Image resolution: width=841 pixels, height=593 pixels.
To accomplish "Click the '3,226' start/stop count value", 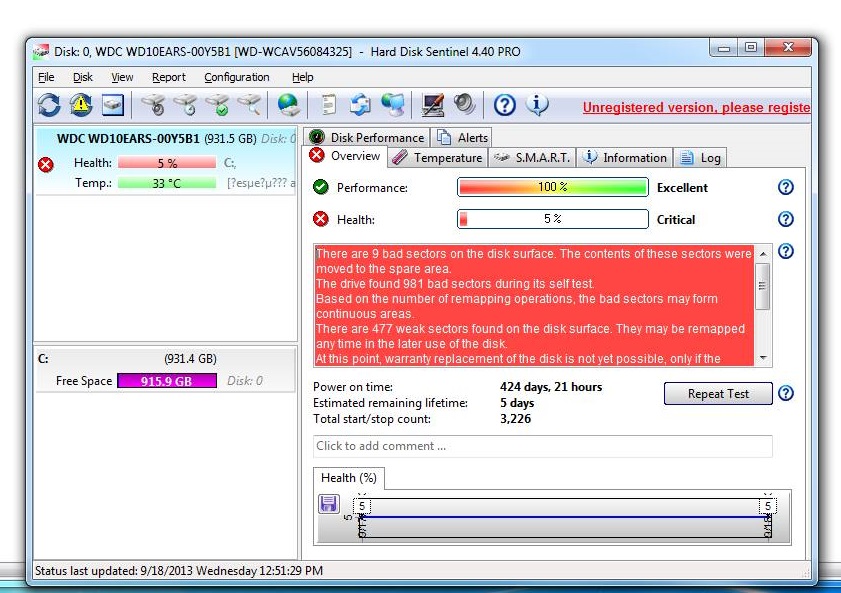I will click(515, 419).
